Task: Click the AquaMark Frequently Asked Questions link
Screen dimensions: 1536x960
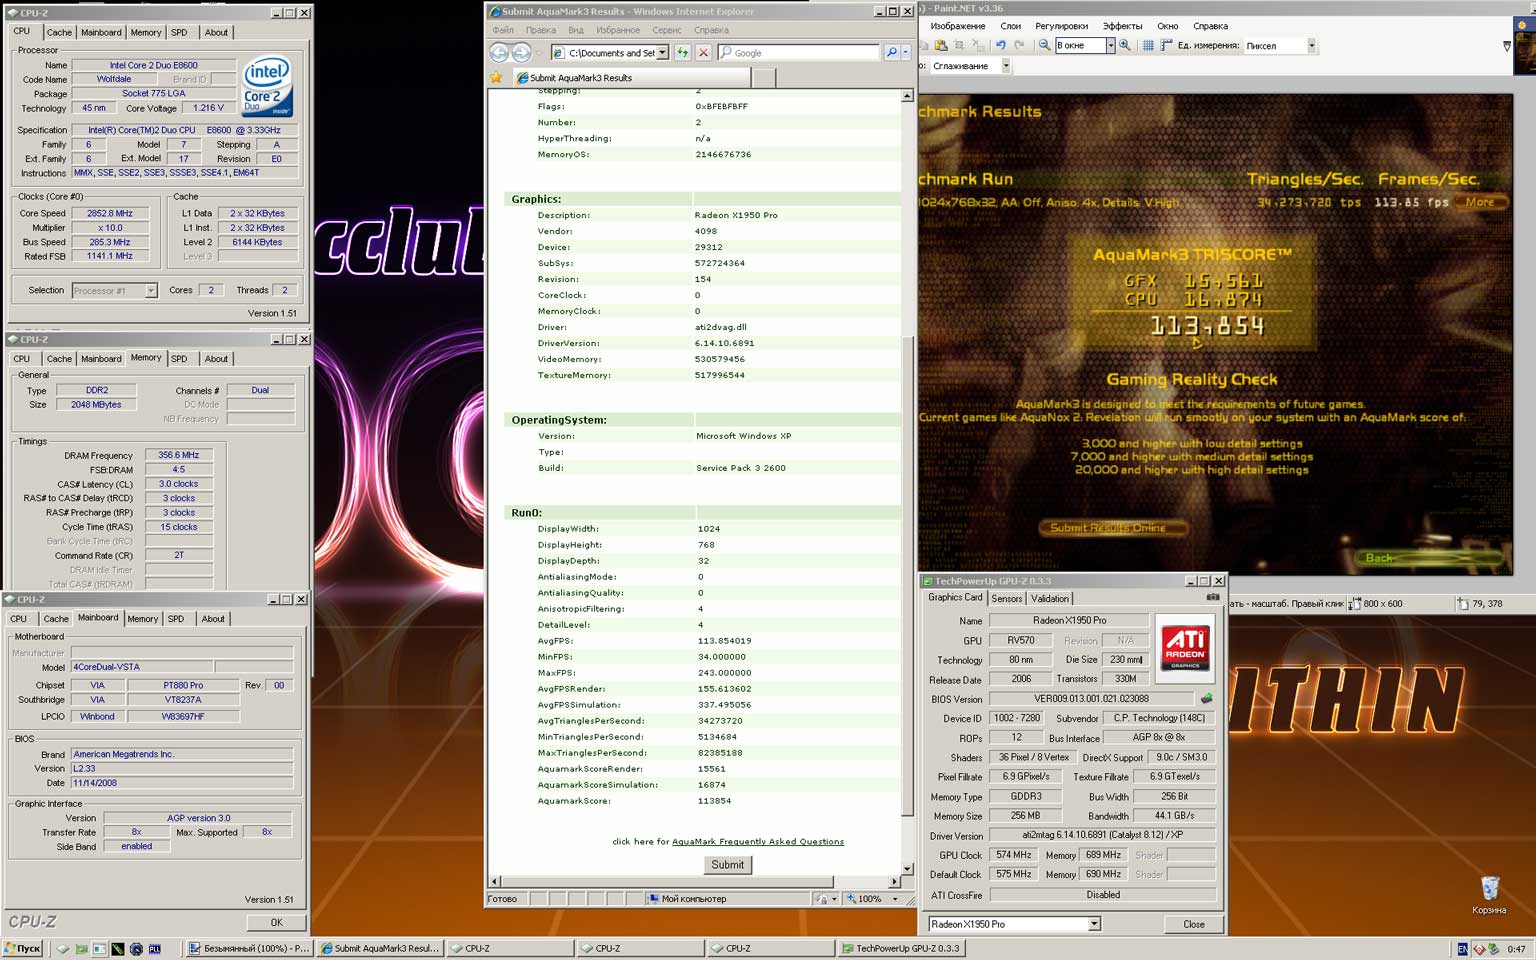Action: pyautogui.click(x=758, y=842)
